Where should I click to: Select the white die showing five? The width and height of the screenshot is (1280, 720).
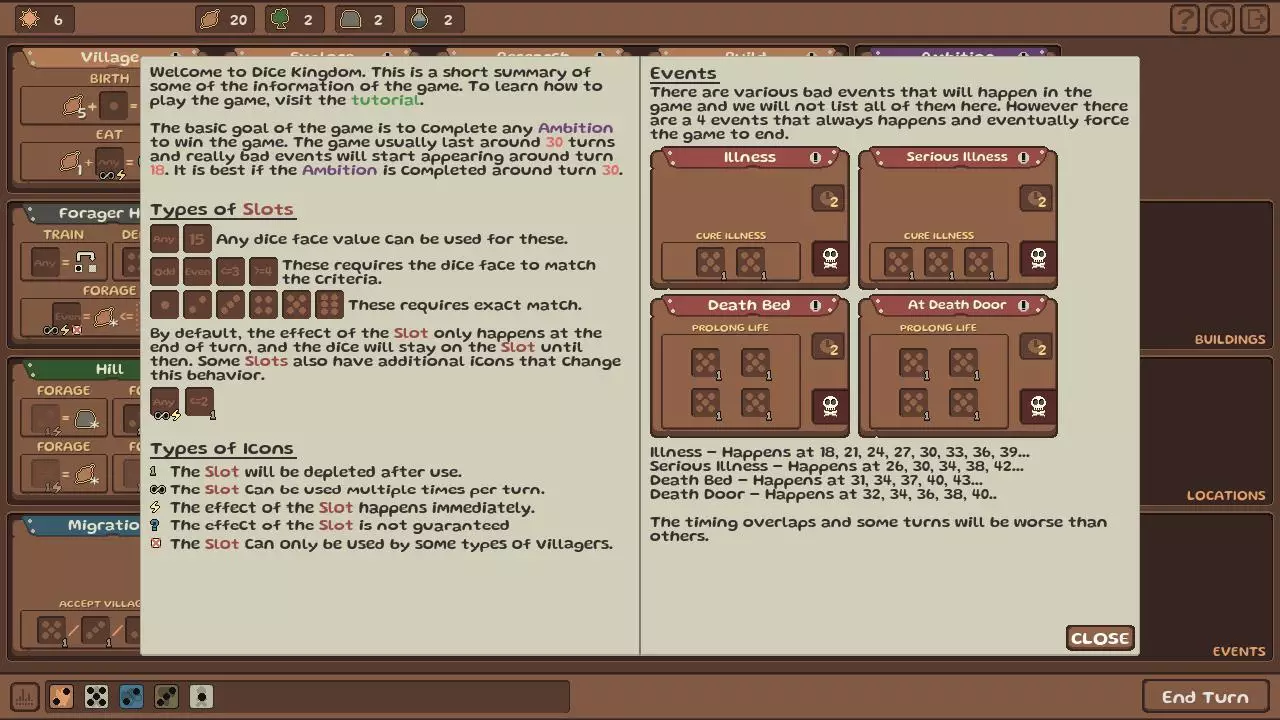click(x=96, y=696)
